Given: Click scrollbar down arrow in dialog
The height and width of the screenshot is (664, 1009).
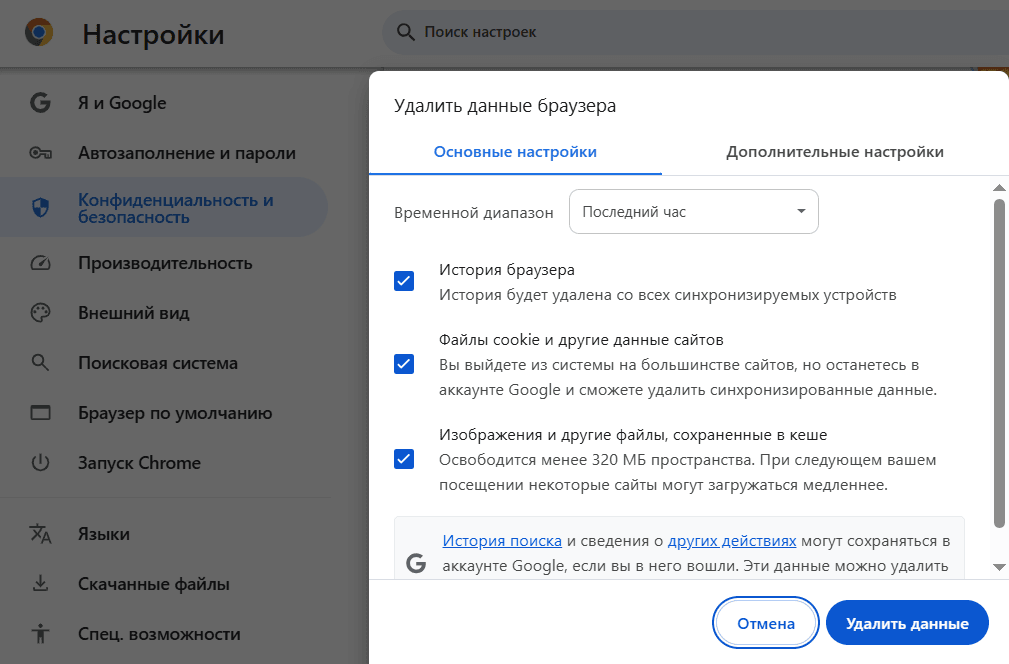Looking at the screenshot, I should point(999,567).
